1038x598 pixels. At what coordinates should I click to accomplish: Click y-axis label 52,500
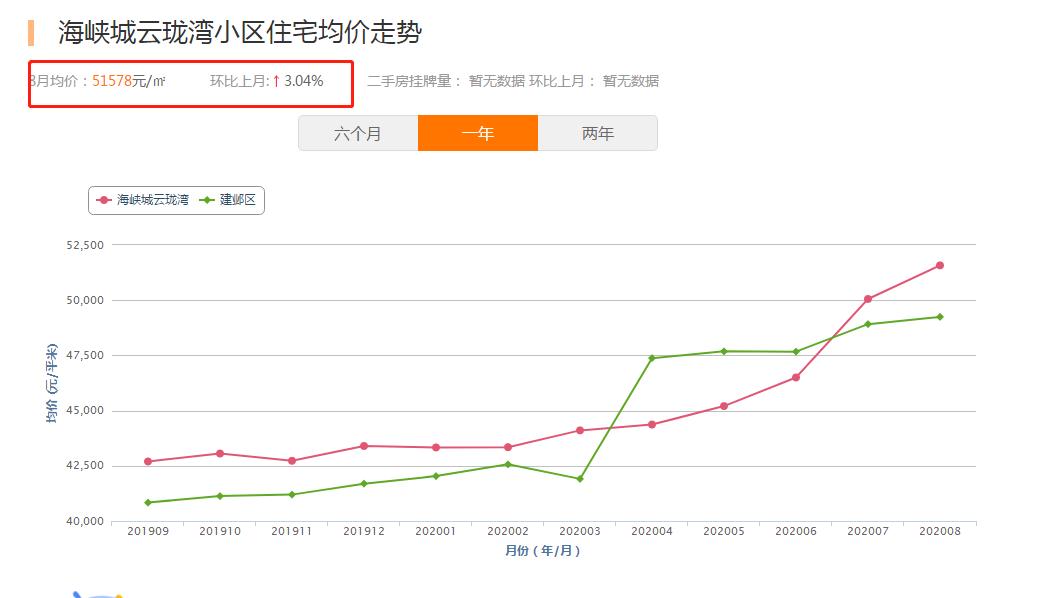click(x=85, y=245)
